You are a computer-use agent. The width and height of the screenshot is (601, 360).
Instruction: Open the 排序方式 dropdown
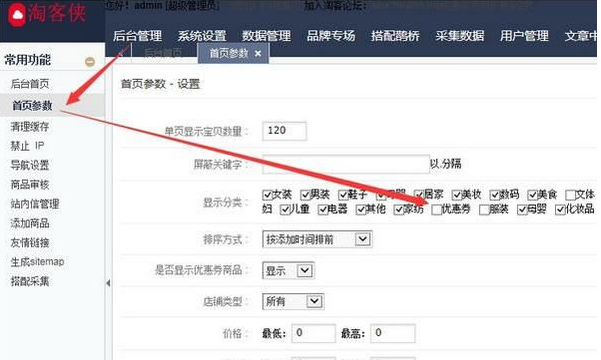click(x=317, y=239)
